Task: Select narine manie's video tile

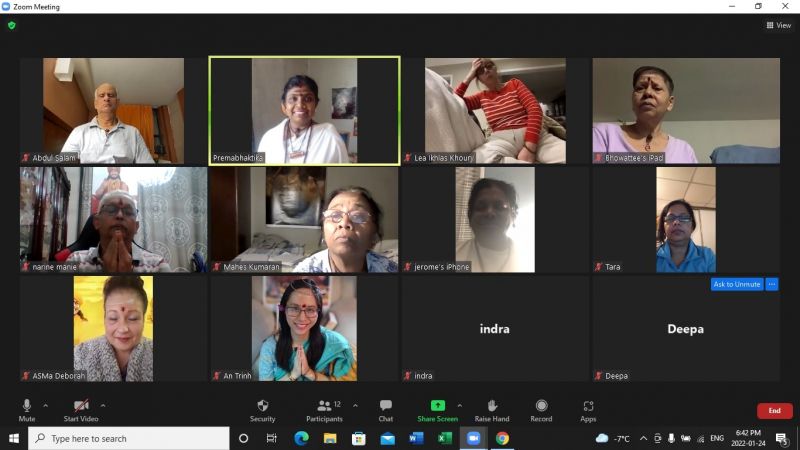Action: tap(113, 219)
